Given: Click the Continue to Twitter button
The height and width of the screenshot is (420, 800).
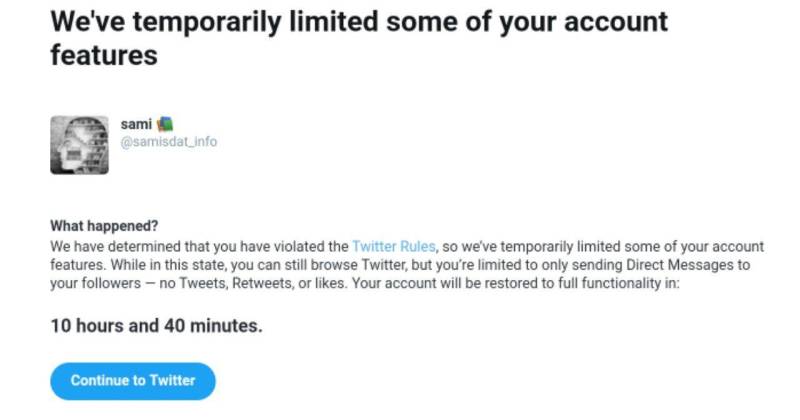Looking at the screenshot, I should point(133,381).
